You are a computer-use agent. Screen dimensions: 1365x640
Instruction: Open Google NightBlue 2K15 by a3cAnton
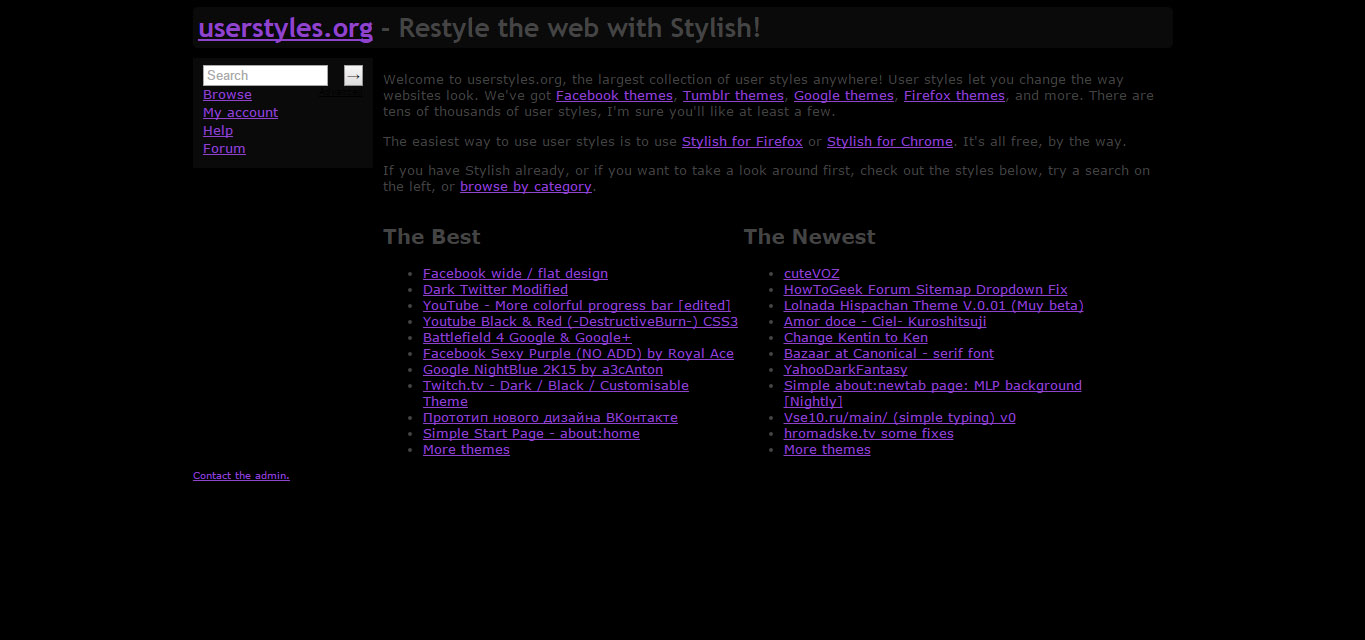[x=543, y=370]
